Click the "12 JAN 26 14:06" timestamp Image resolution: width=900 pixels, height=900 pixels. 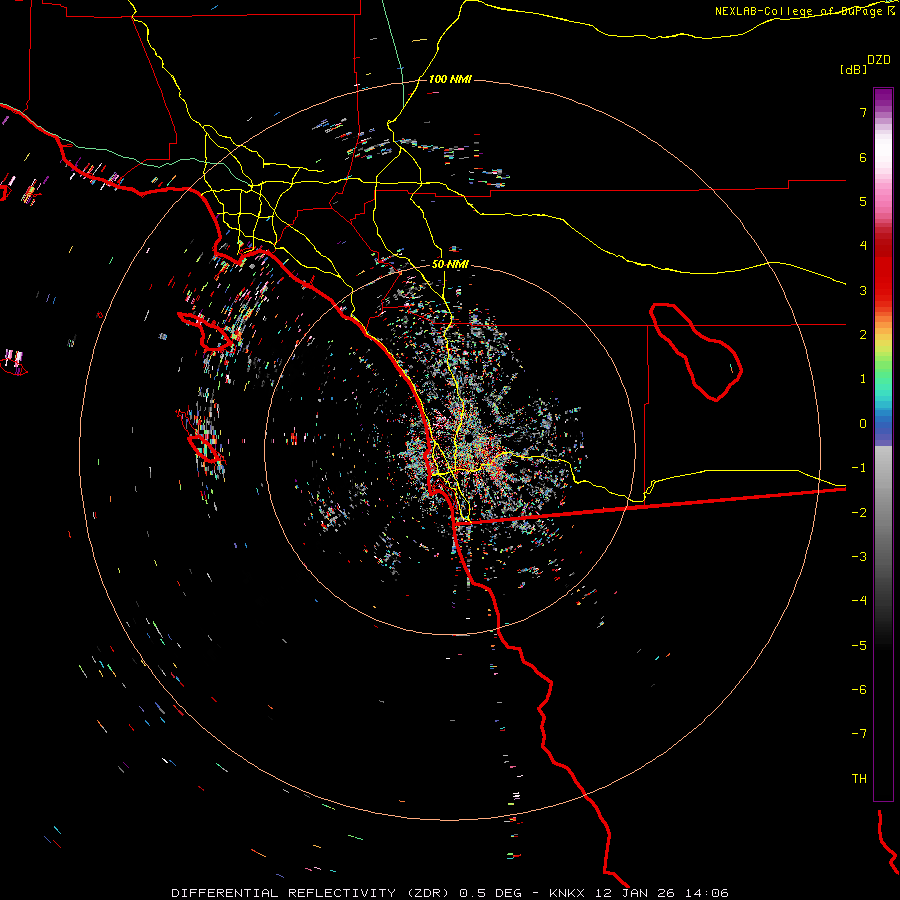pos(661,893)
